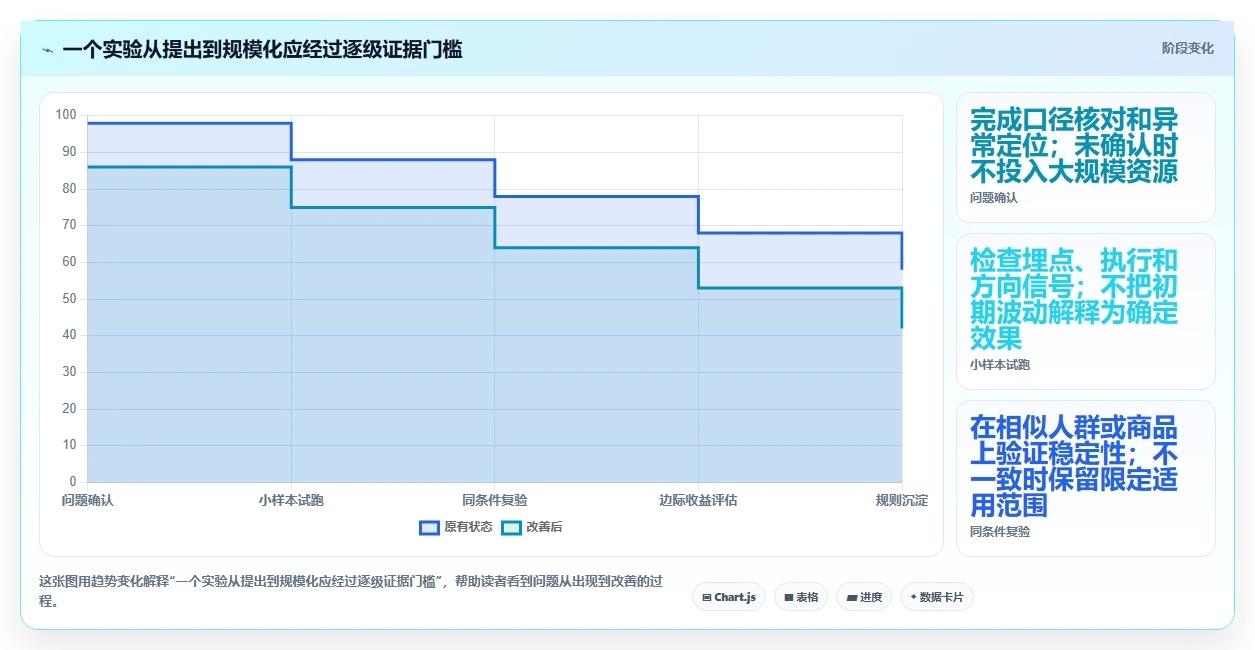Click the description text below the chart
Viewport: 1255px width, 650px height.
351,591
